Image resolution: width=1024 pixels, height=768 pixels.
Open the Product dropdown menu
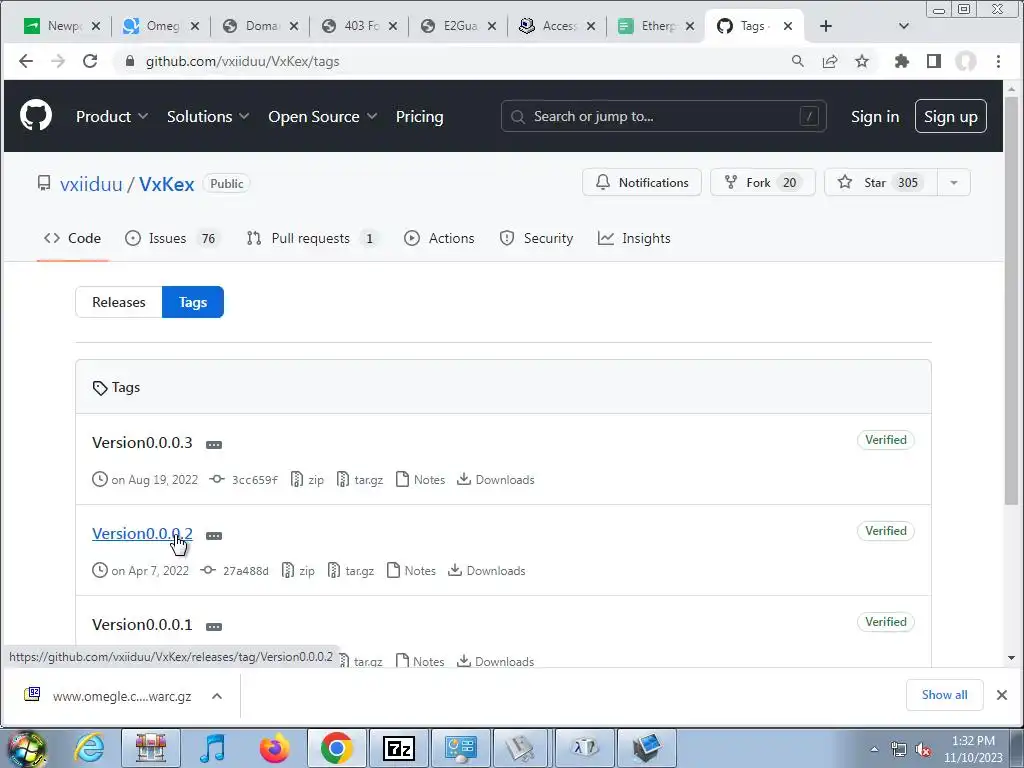112,116
